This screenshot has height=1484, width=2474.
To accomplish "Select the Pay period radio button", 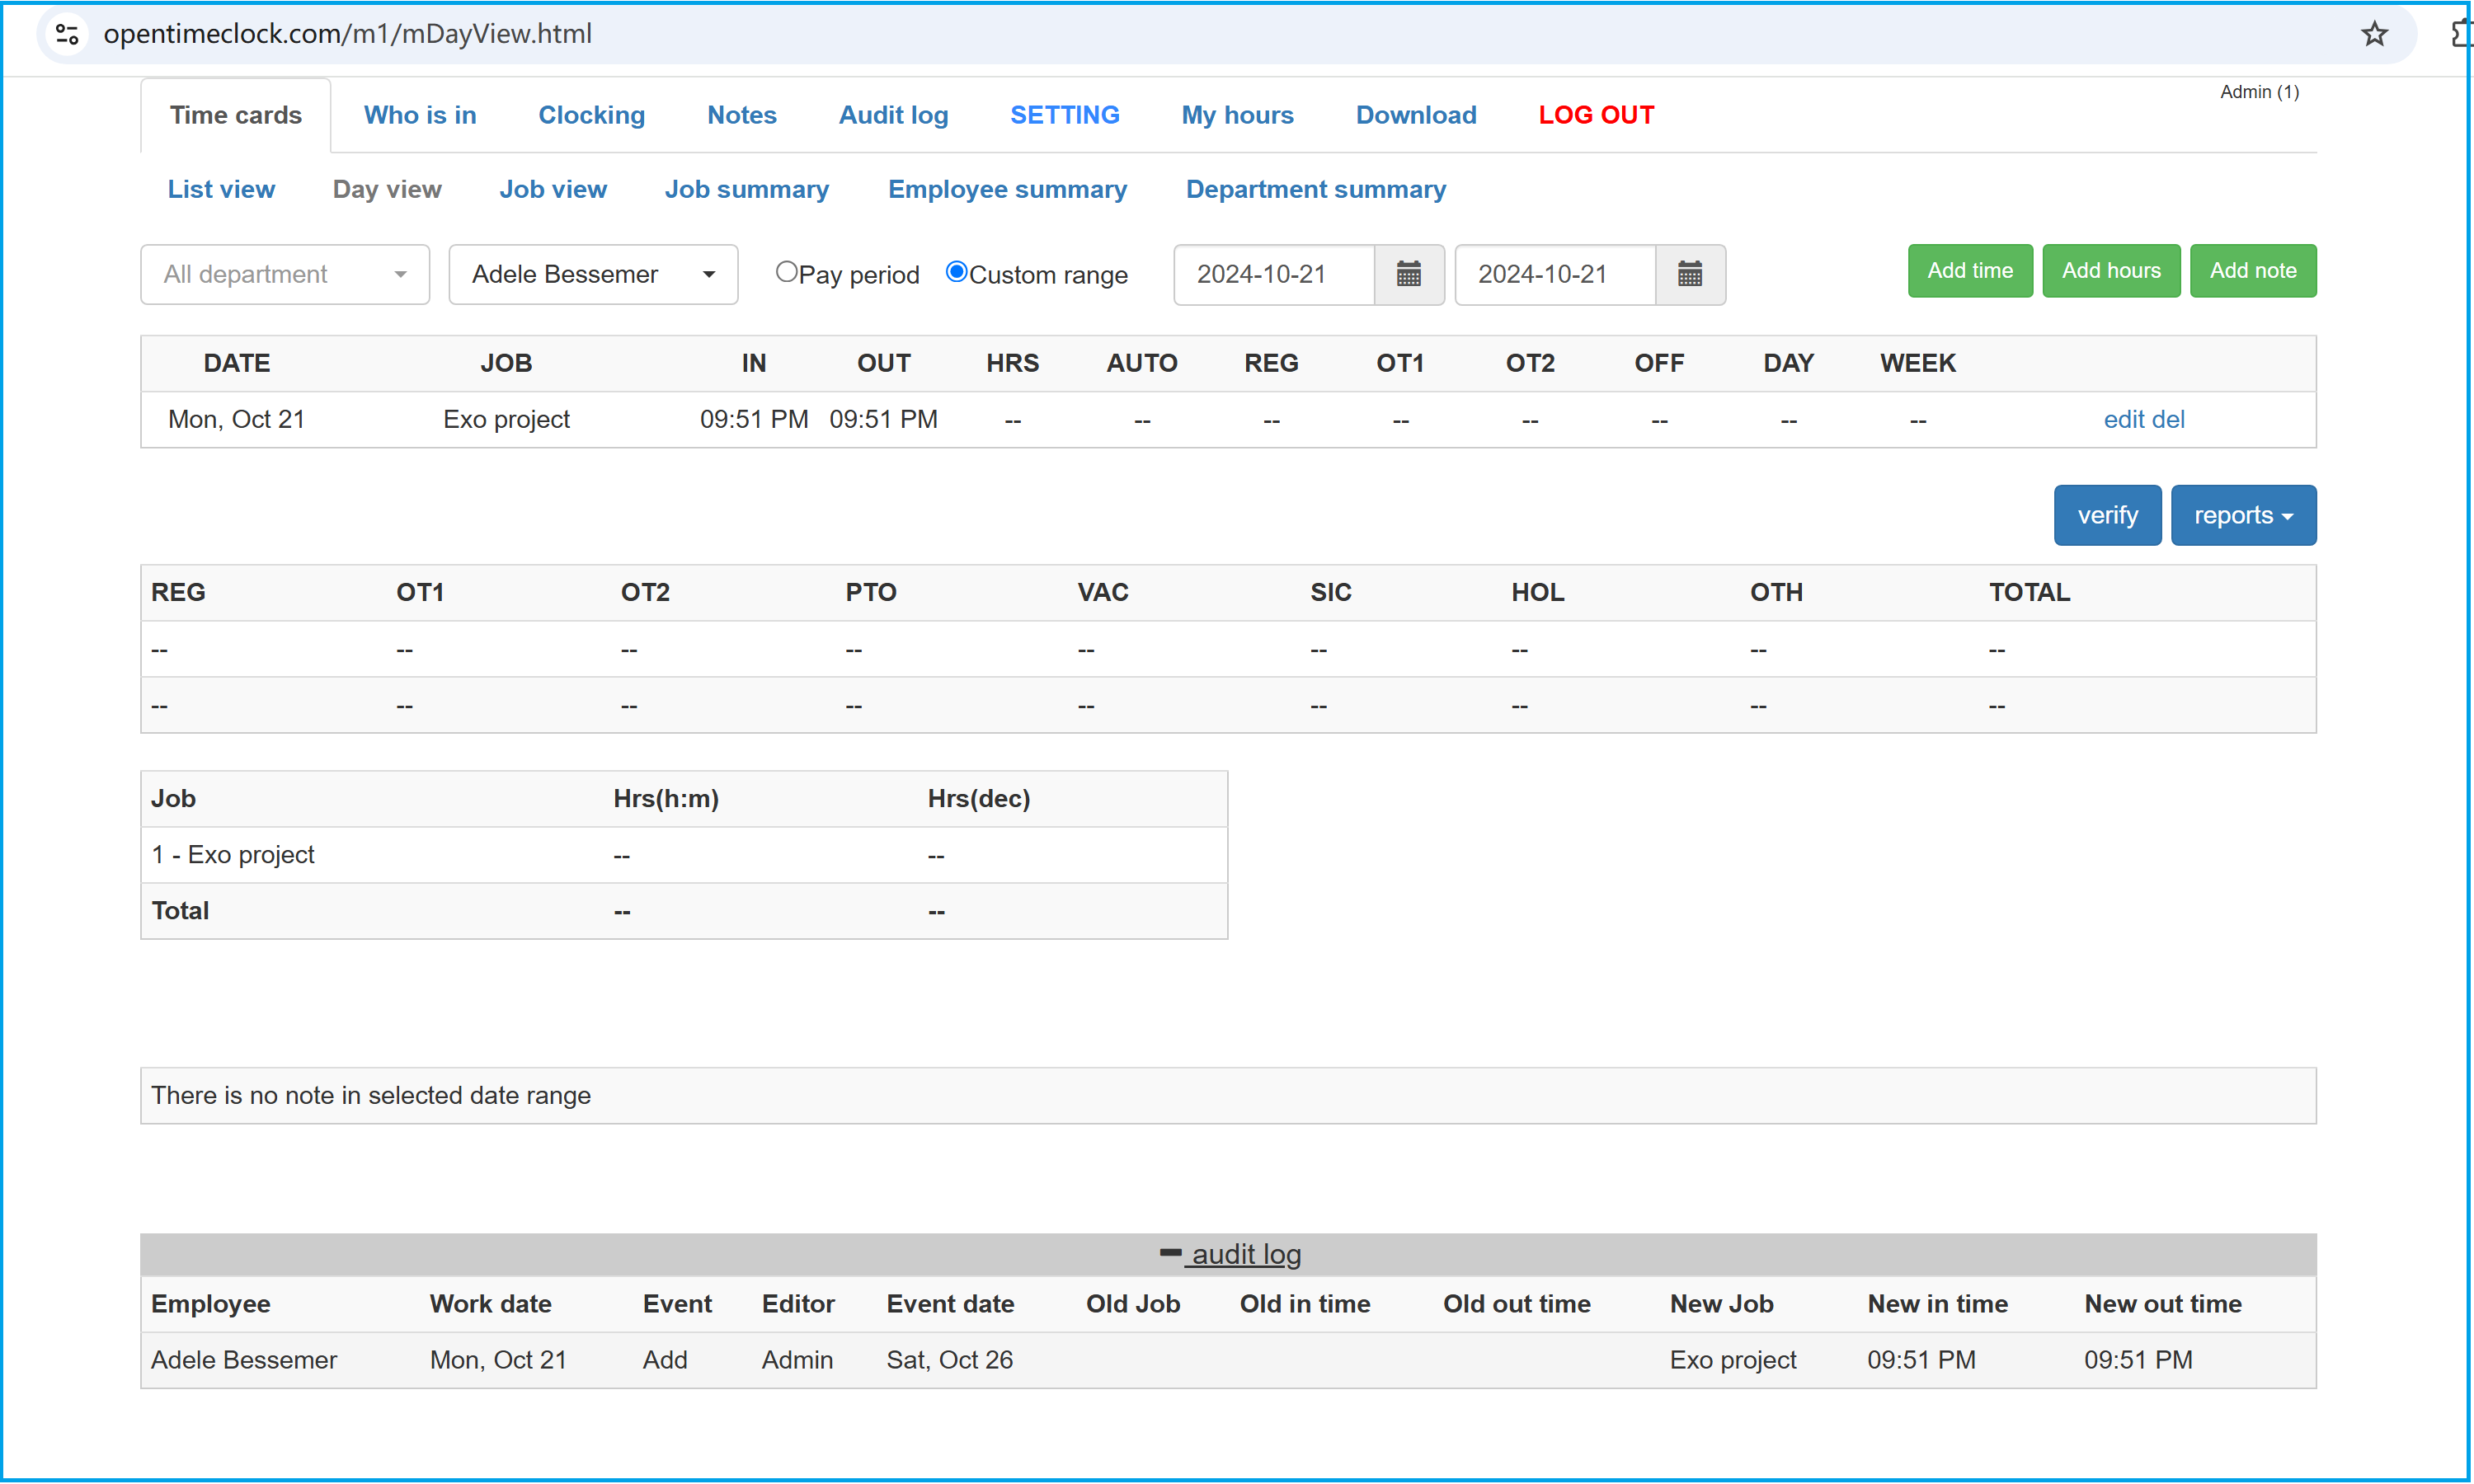I will click(786, 272).
